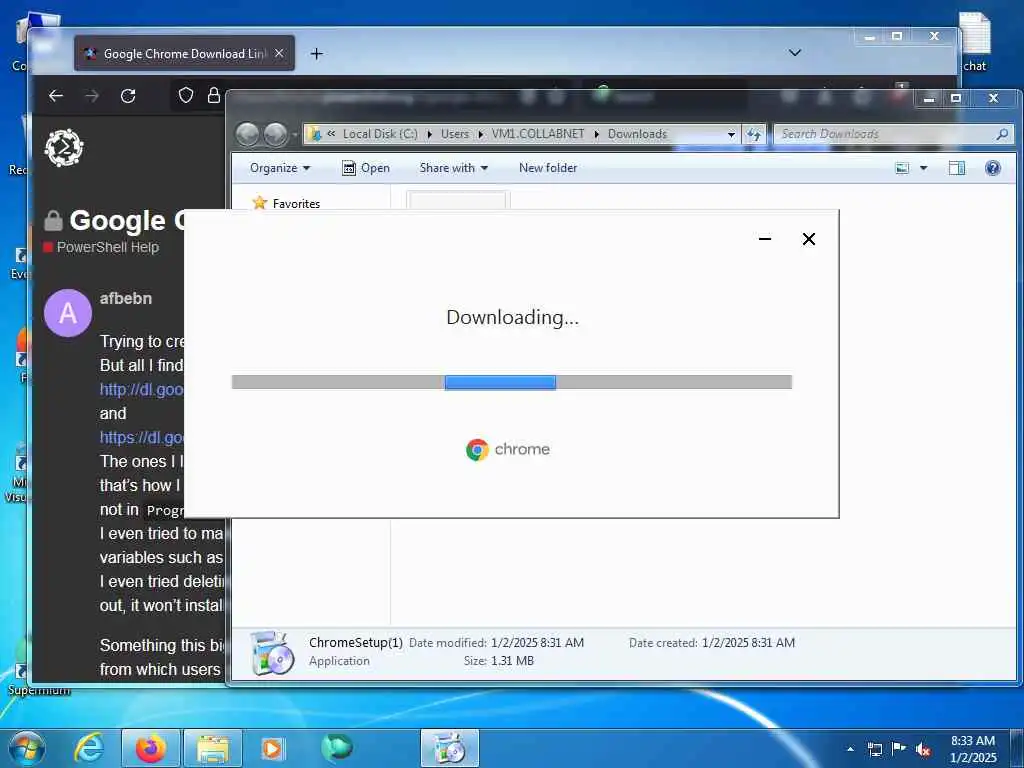Click the Action Center flag icon
Screen dimensions: 1024x768
click(x=899, y=749)
